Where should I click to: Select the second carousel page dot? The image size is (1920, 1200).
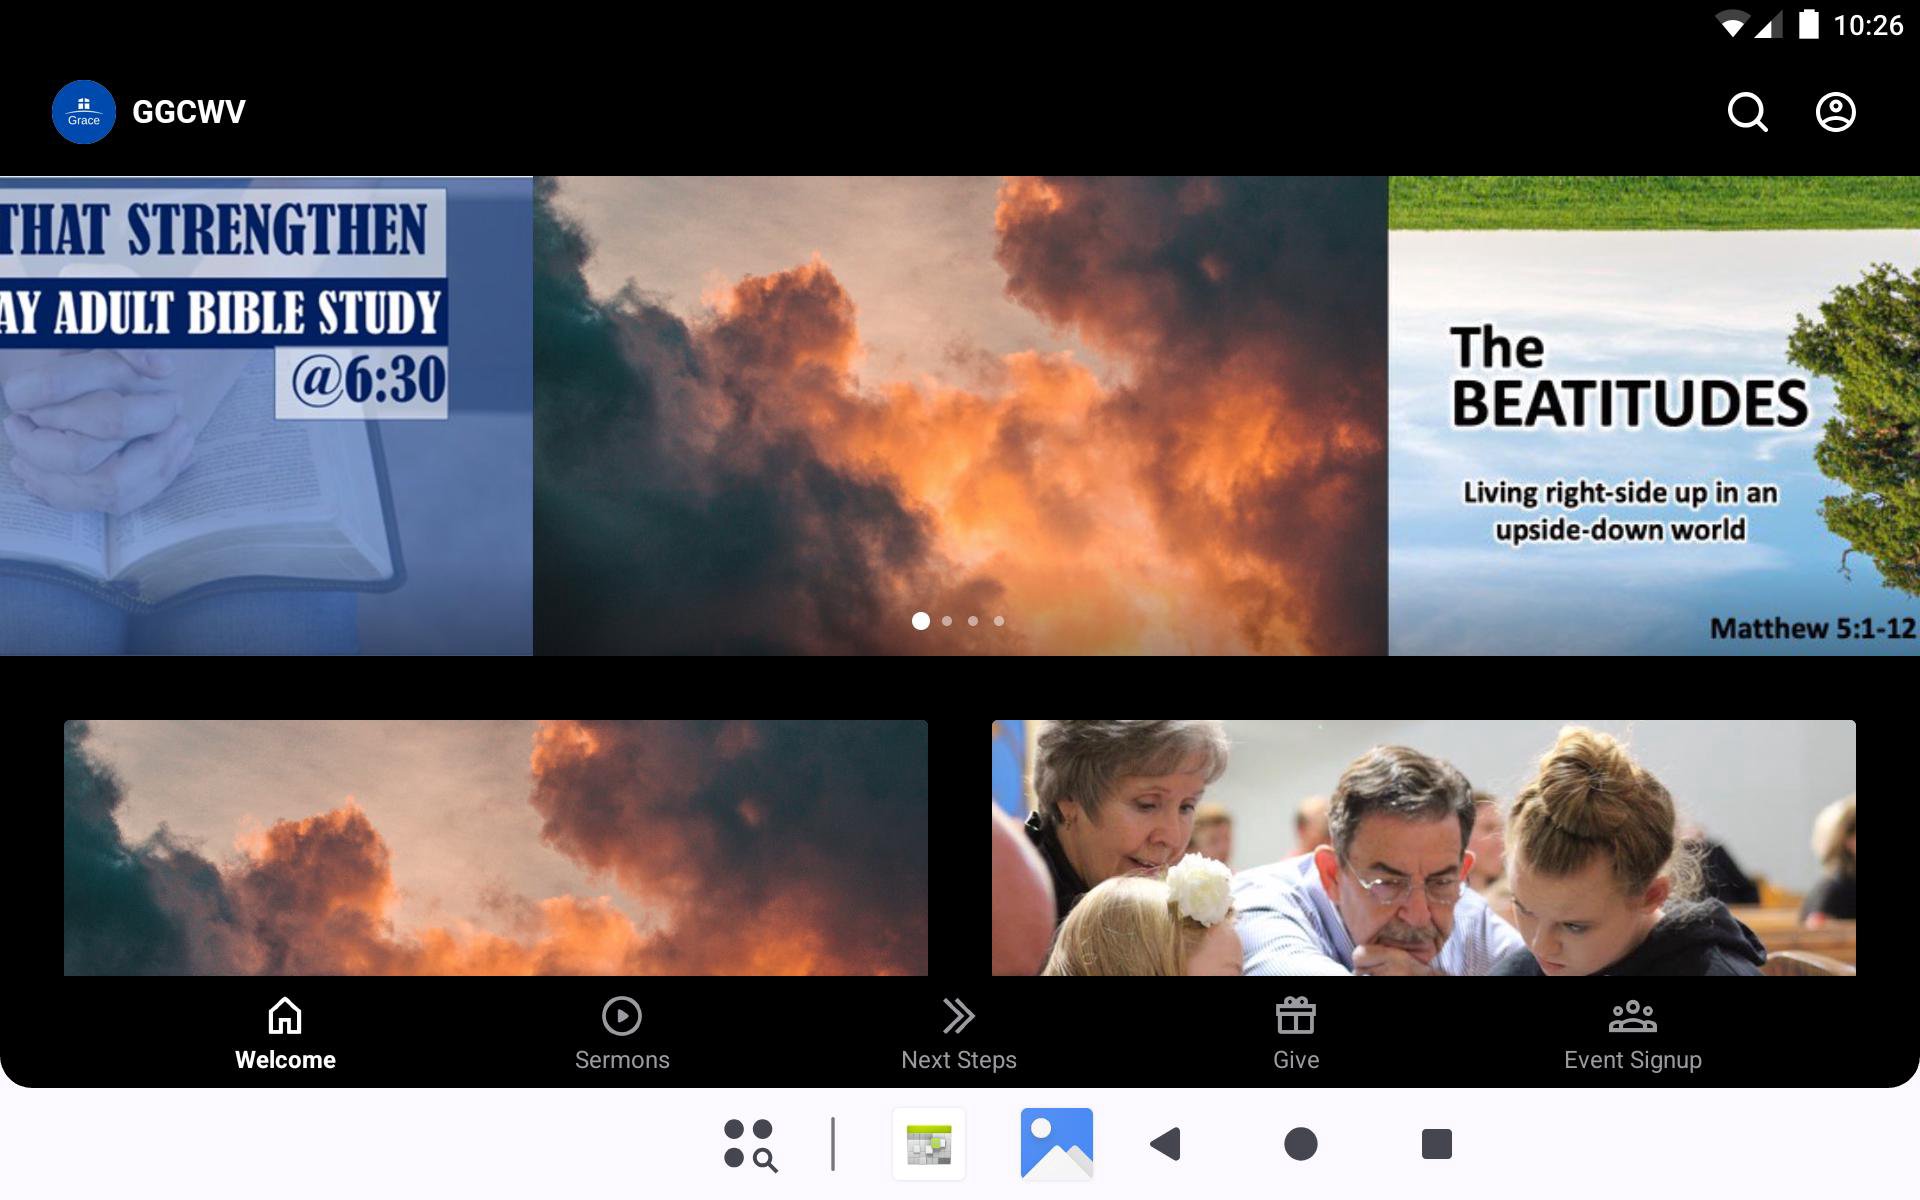[x=947, y=621]
